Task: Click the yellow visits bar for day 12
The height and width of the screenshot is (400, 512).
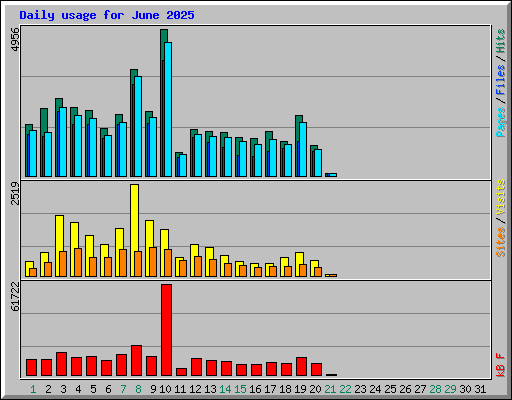Action: point(194,260)
